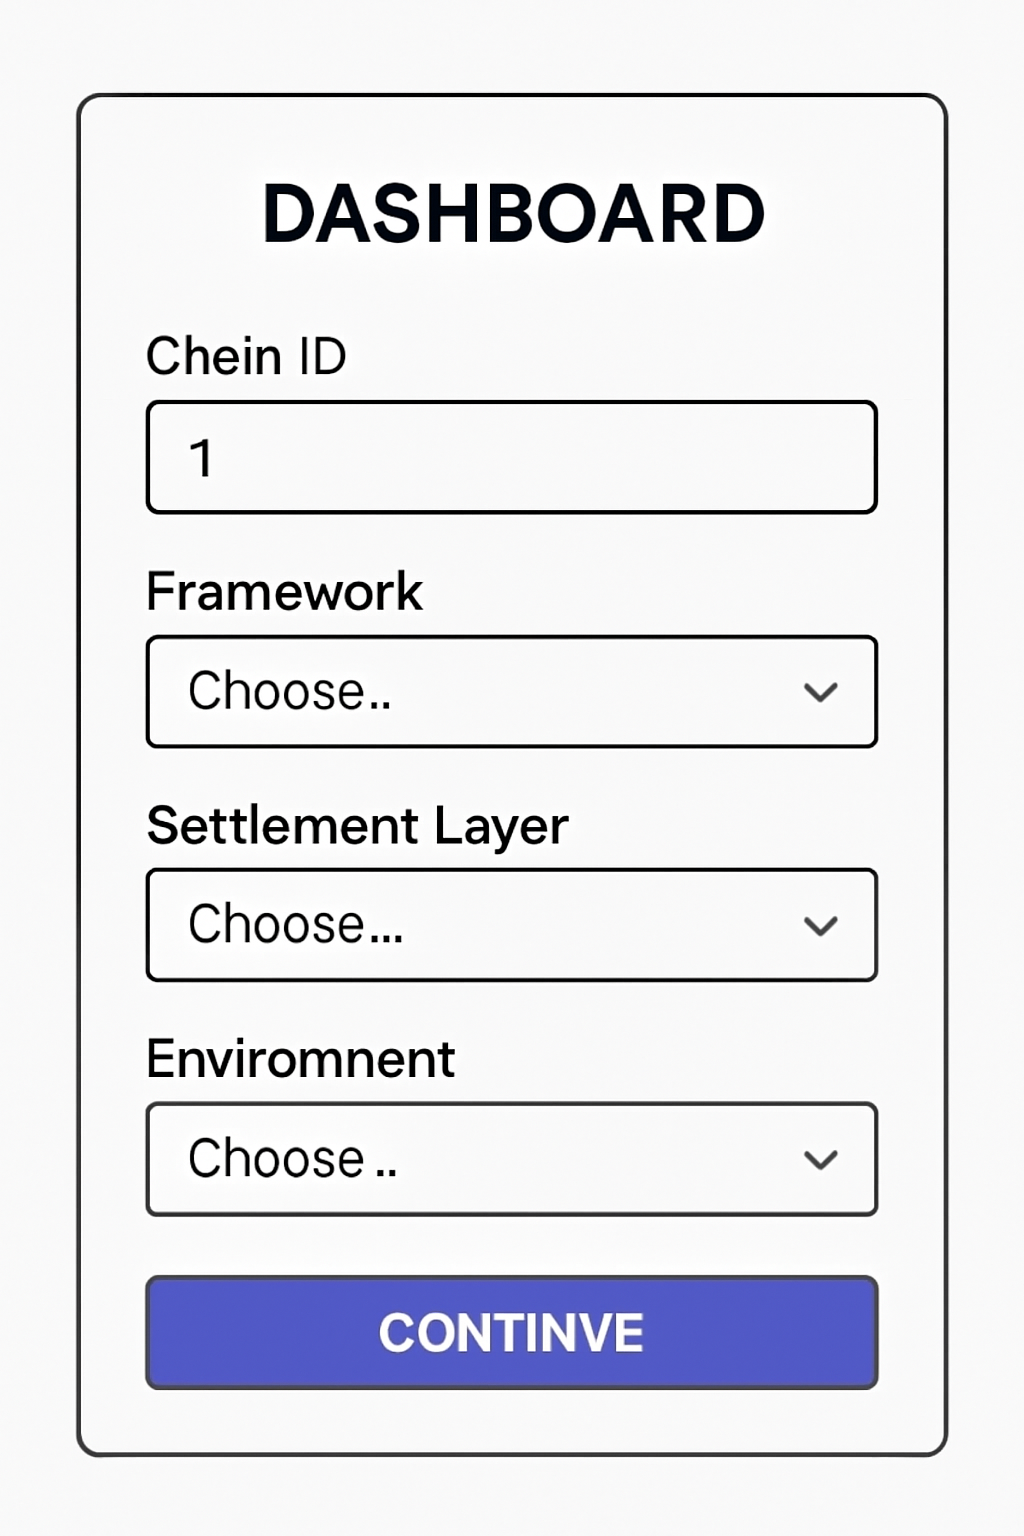The image size is (1024, 1536).
Task: Click the "Framework" field label
Action: point(284,591)
